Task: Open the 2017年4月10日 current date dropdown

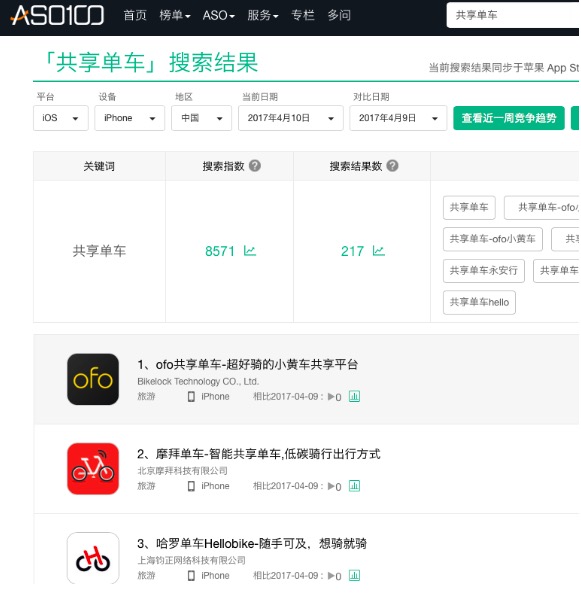Action: 291,118
